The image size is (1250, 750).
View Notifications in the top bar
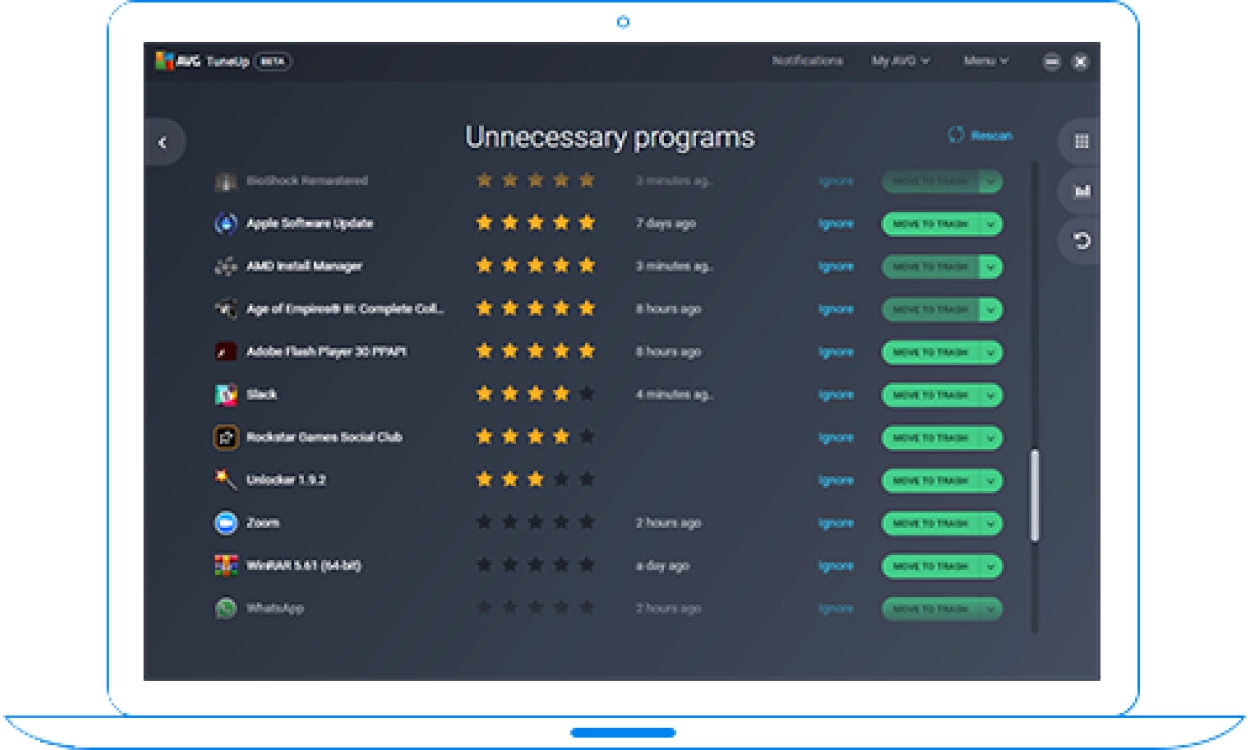click(x=807, y=61)
